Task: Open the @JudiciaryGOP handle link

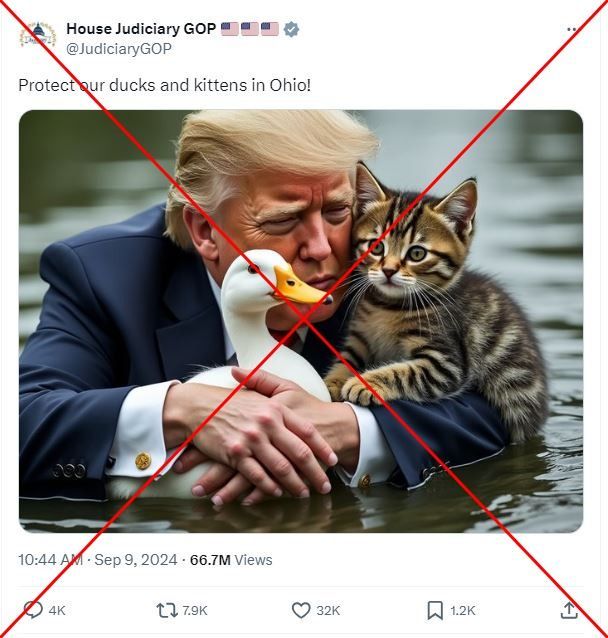Action: 118,49
